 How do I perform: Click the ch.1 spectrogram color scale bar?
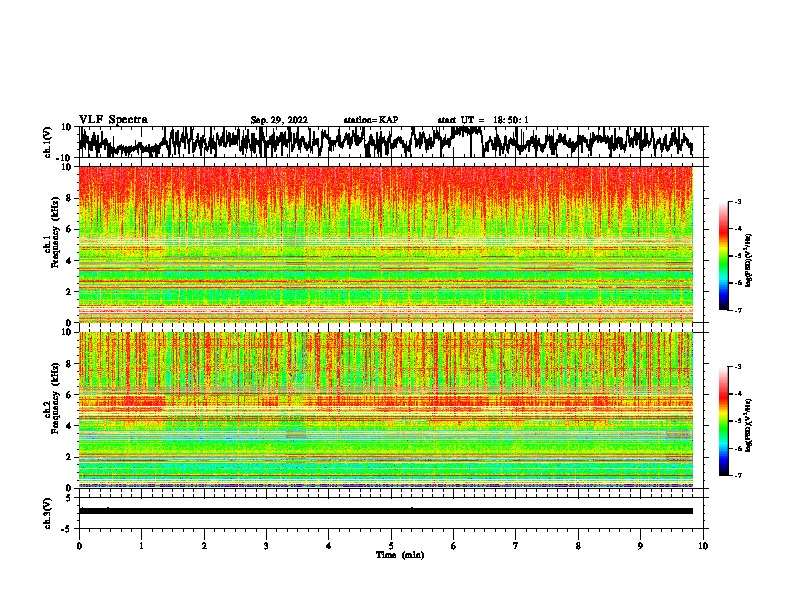coord(723,256)
